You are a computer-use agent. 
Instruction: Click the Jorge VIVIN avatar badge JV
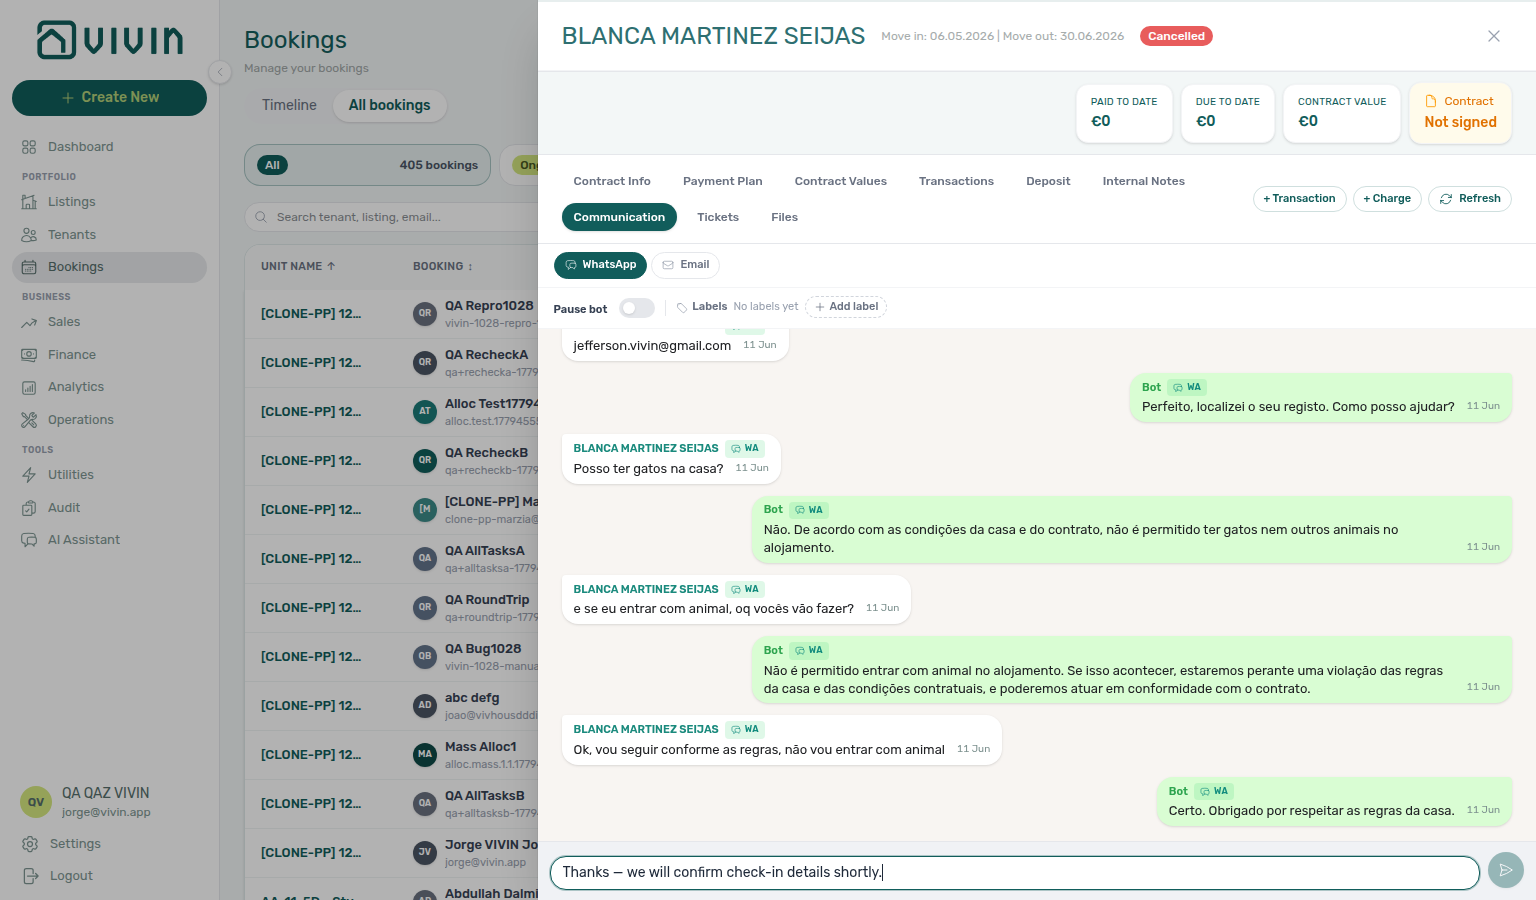(425, 852)
